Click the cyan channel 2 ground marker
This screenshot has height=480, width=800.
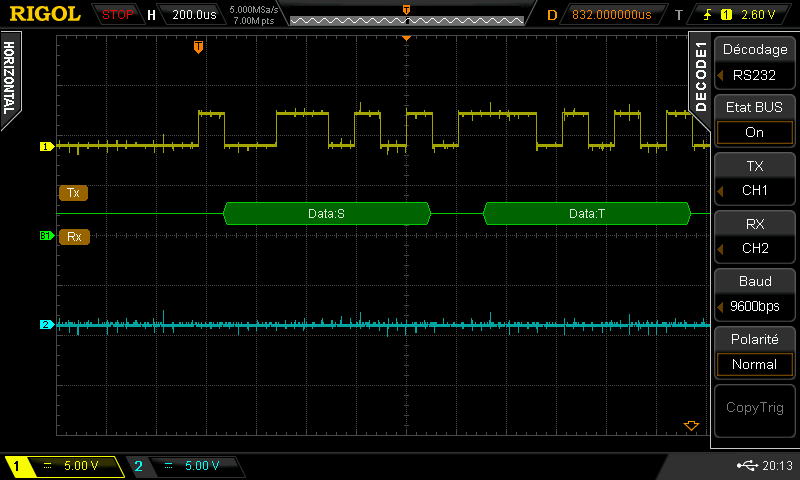pos(47,324)
